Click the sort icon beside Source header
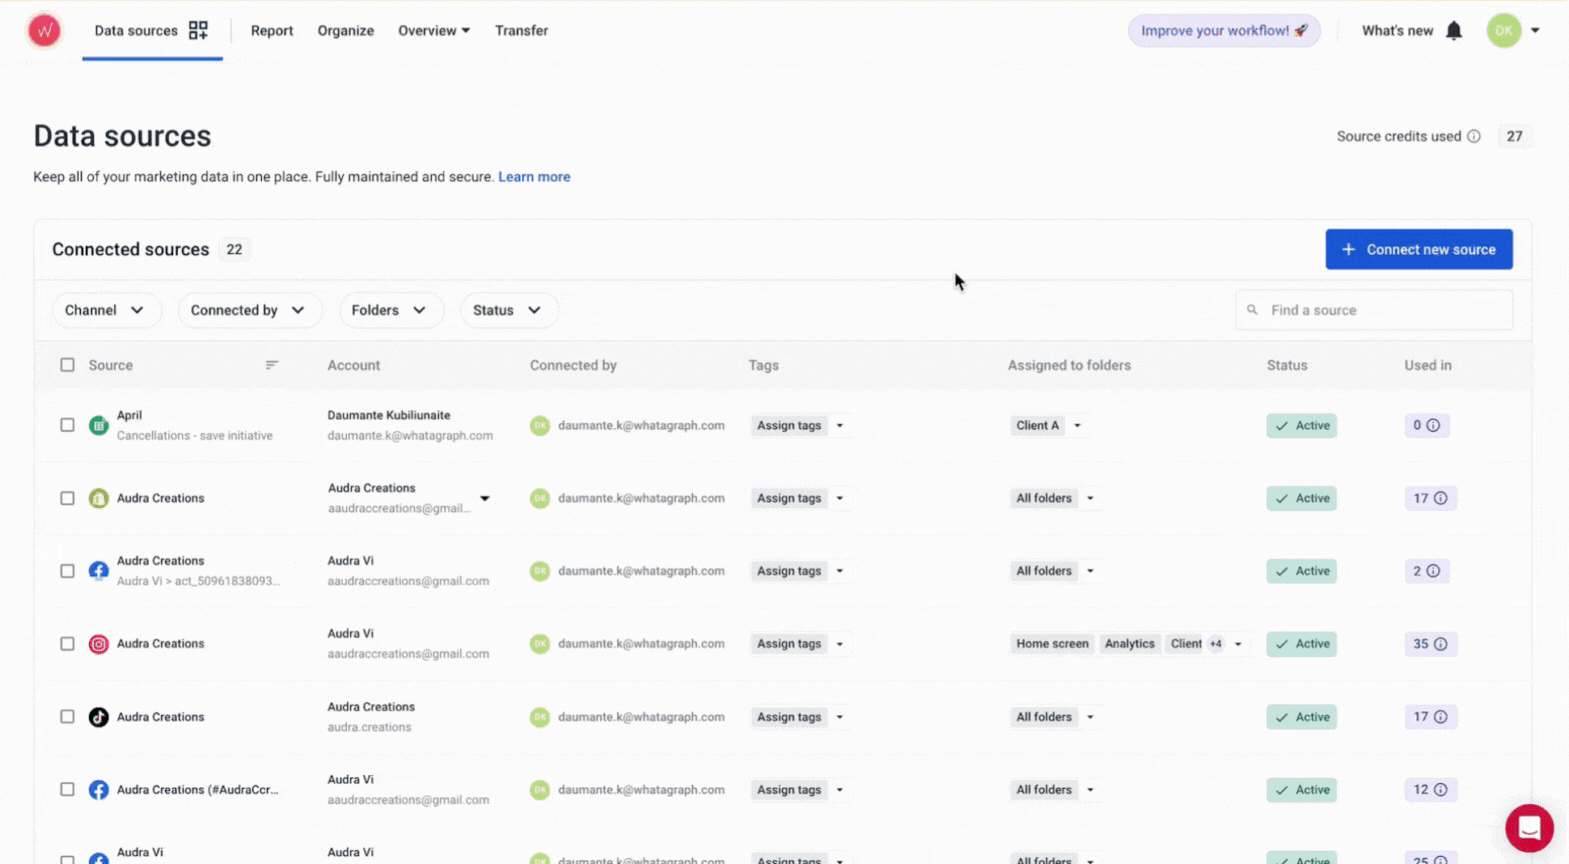Image resolution: width=1569 pixels, height=864 pixels. click(271, 365)
